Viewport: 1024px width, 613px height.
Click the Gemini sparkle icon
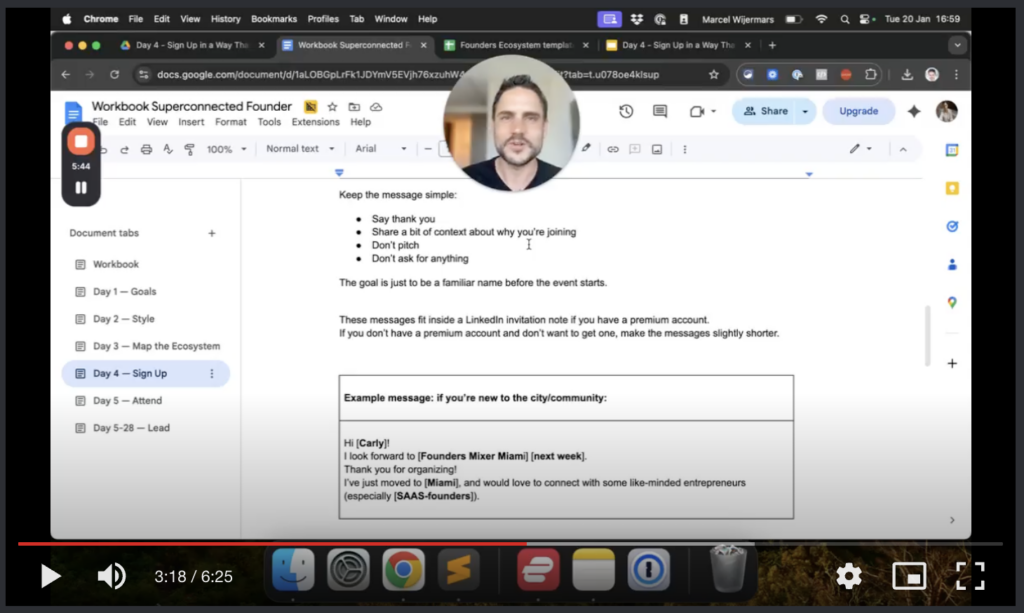[x=913, y=111]
